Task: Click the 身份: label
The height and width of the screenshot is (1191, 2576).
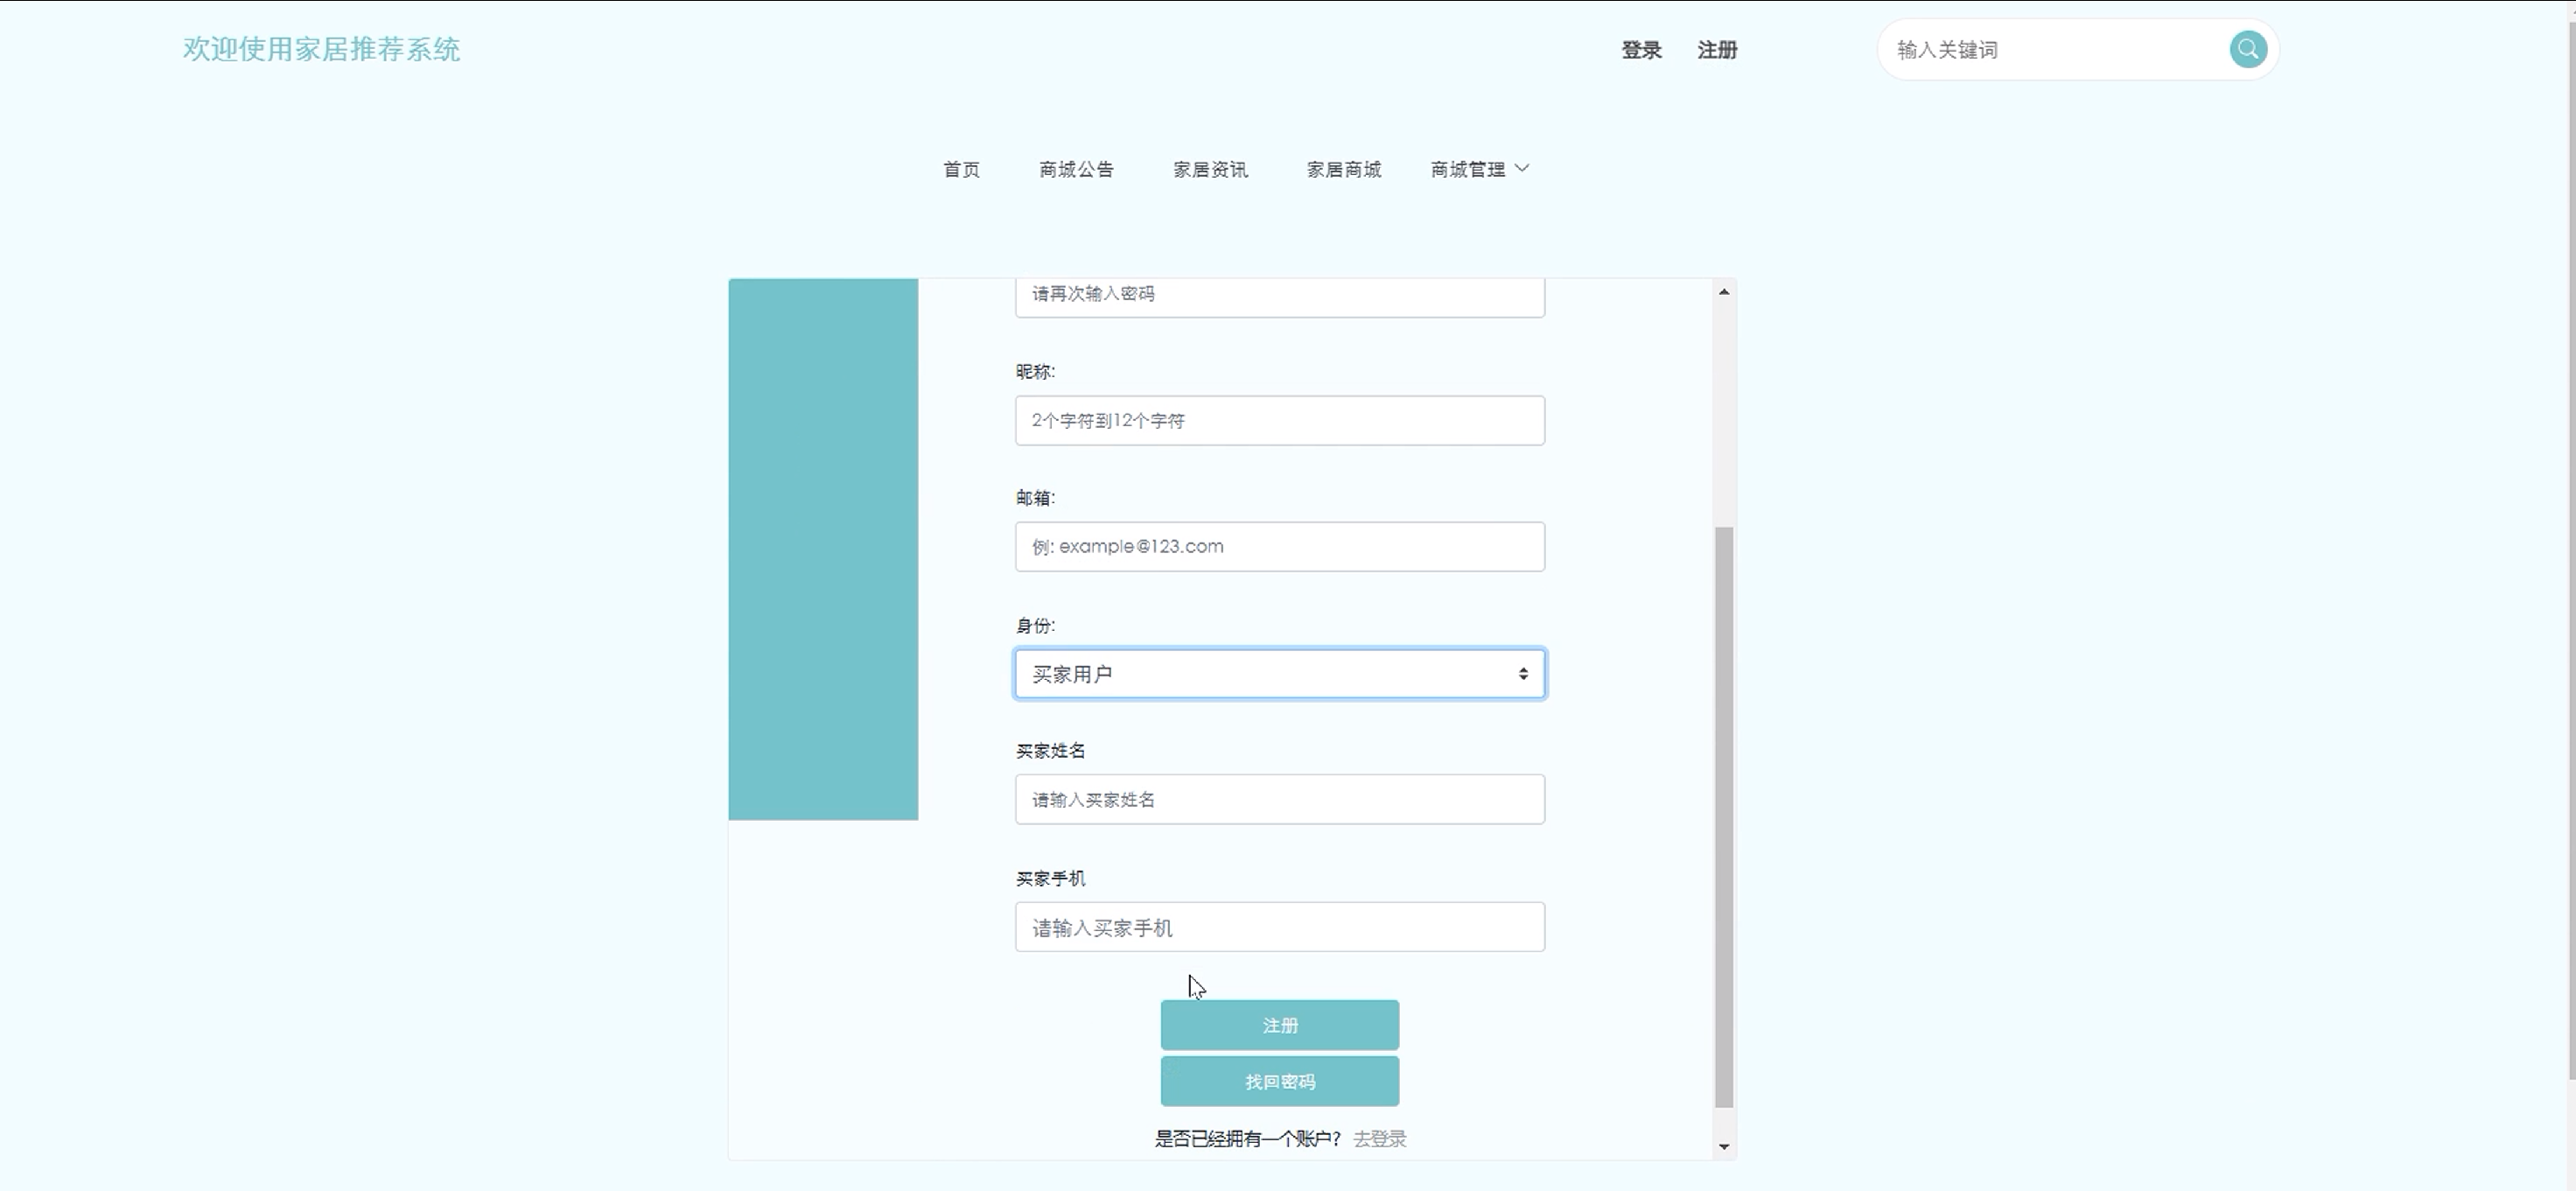Action: (x=1035, y=625)
